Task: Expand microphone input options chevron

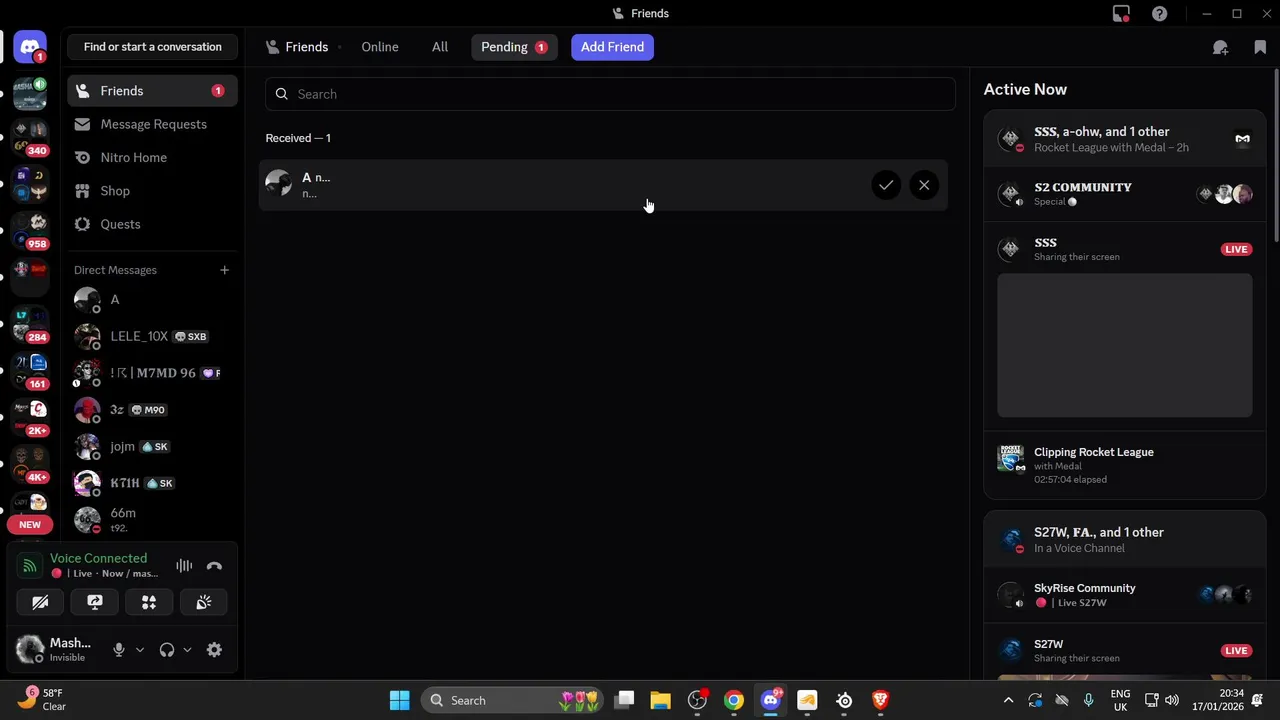Action: [x=140, y=650]
